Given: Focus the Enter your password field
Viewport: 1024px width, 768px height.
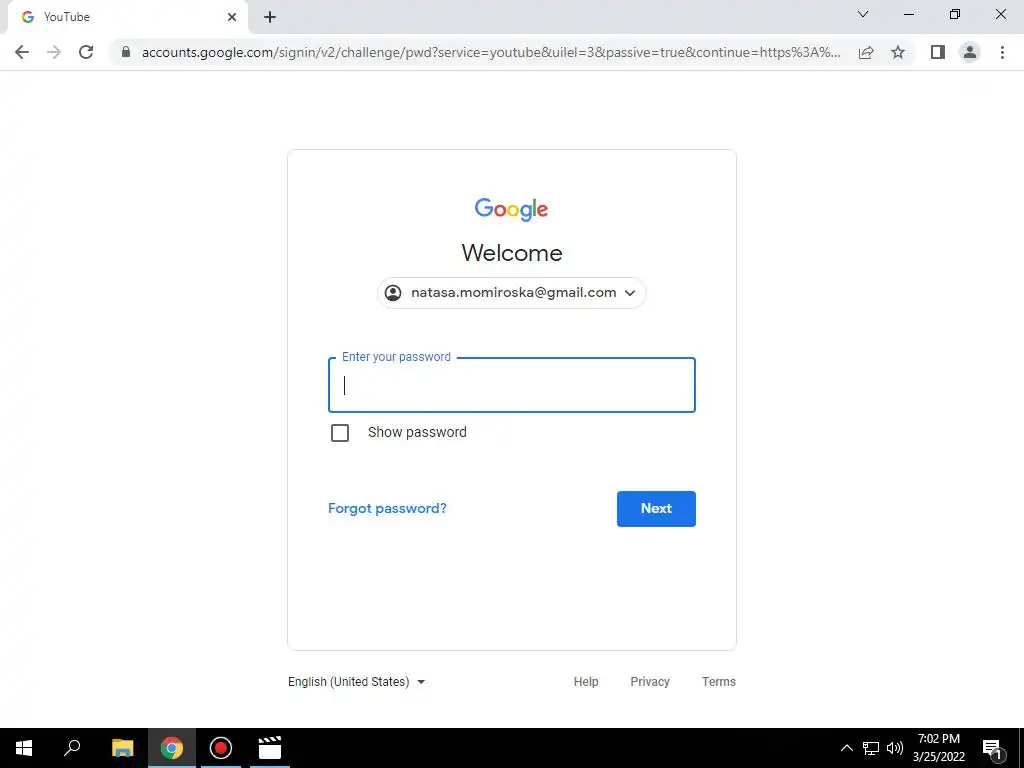Looking at the screenshot, I should (511, 385).
